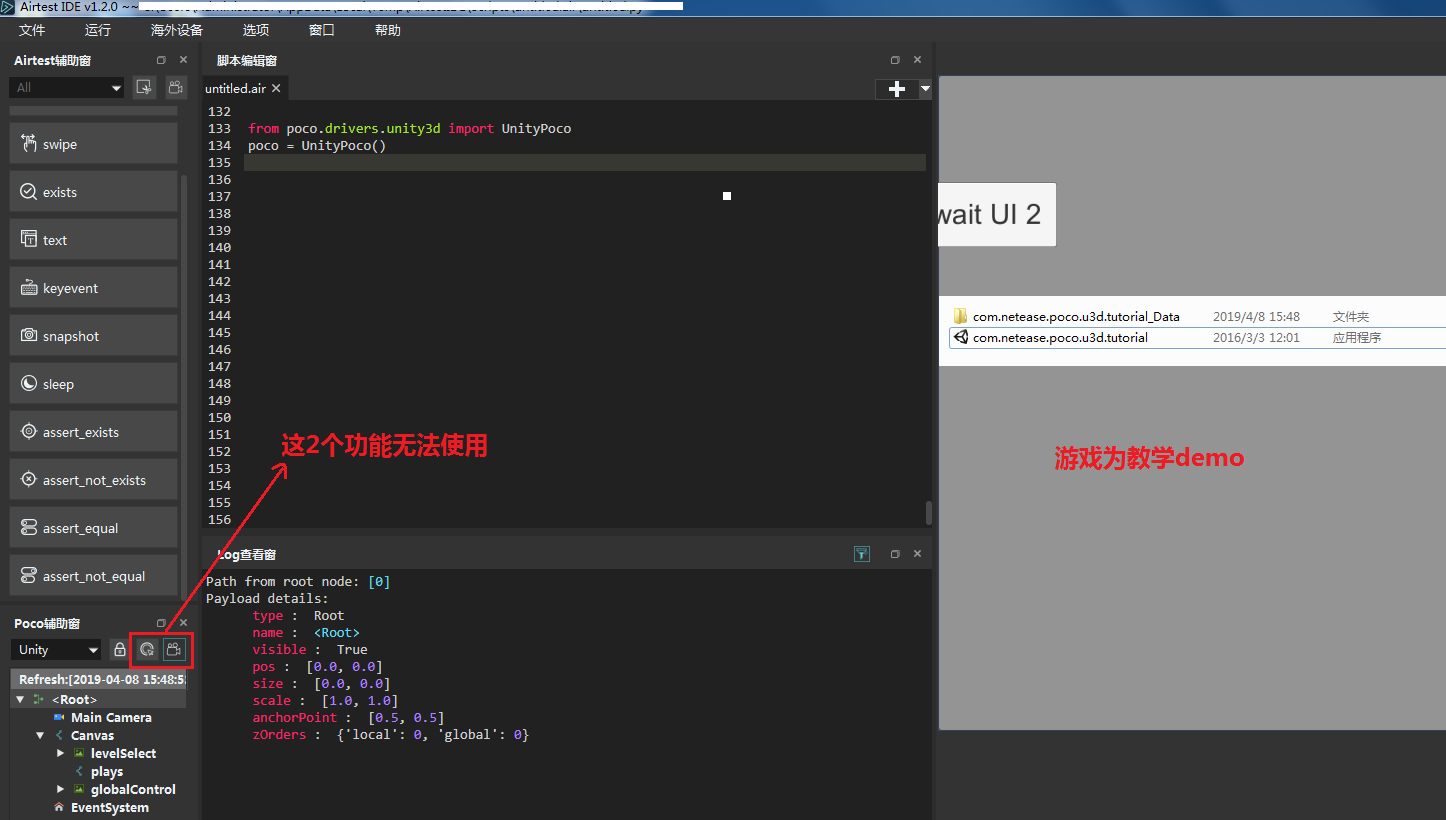1446x820 pixels.
Task: Start Poco auto-record camera icon
Action: 174,649
